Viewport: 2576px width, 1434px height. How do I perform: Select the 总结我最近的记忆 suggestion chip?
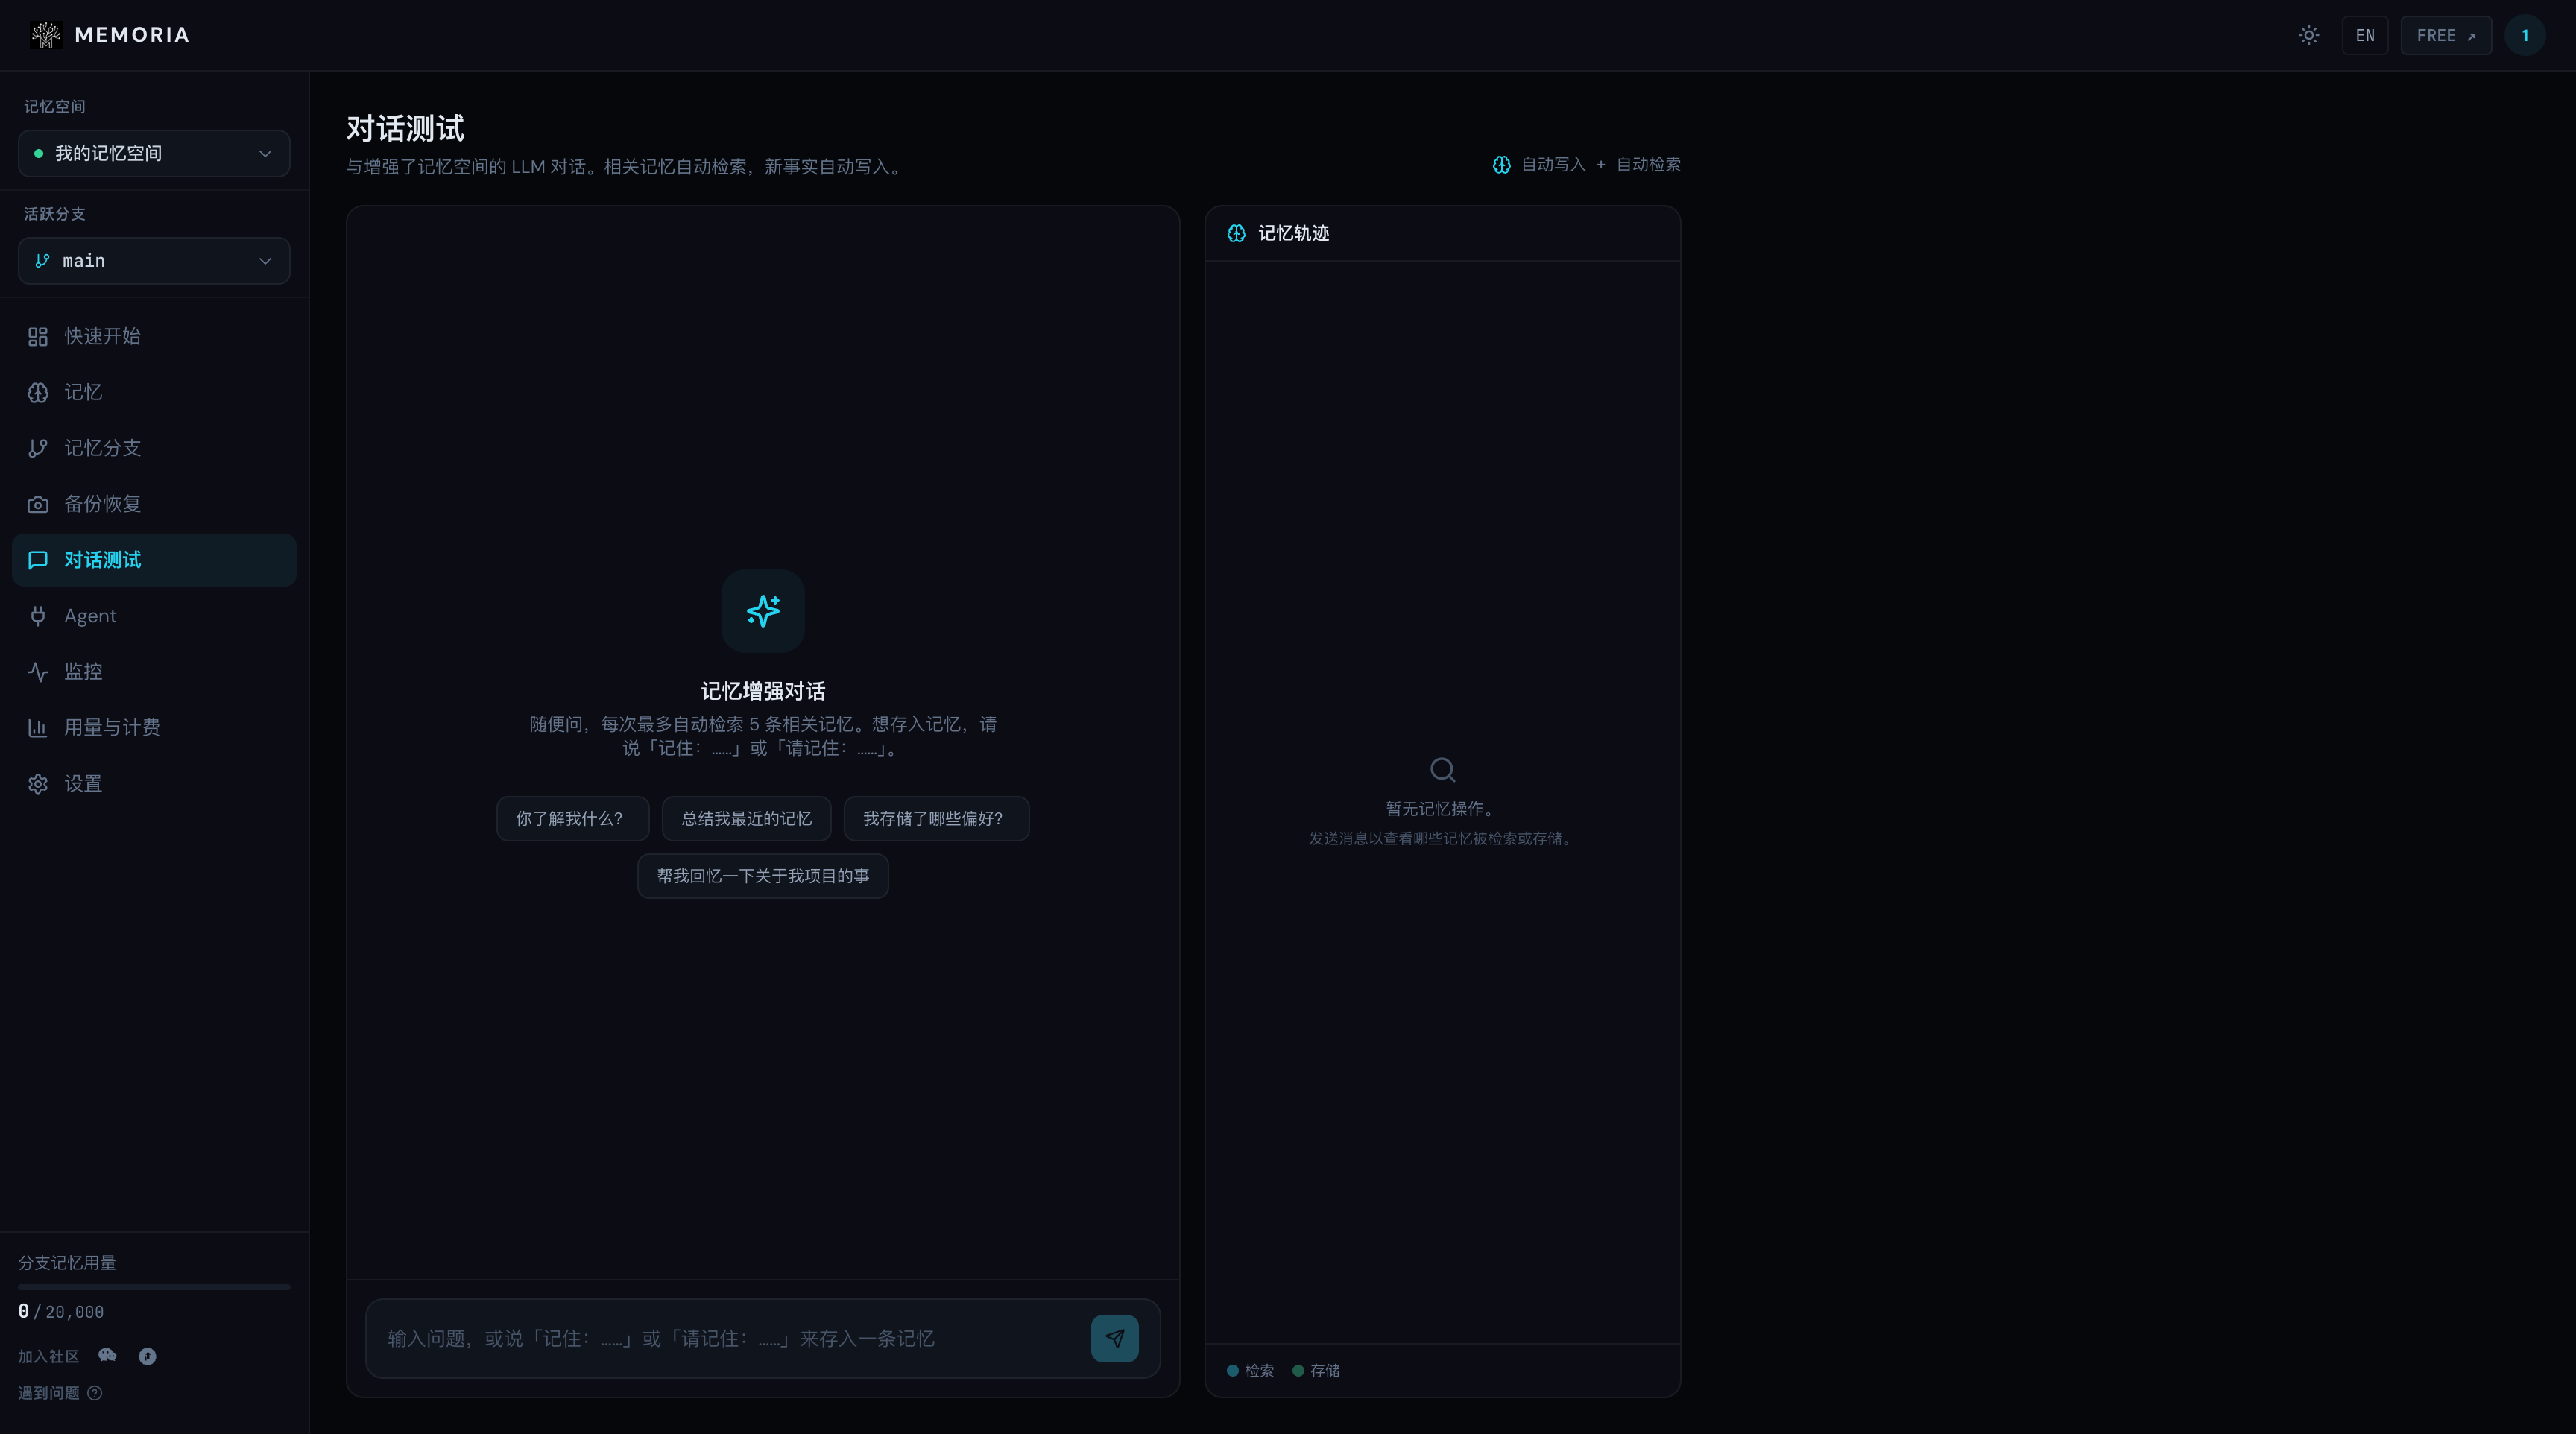[x=746, y=819]
